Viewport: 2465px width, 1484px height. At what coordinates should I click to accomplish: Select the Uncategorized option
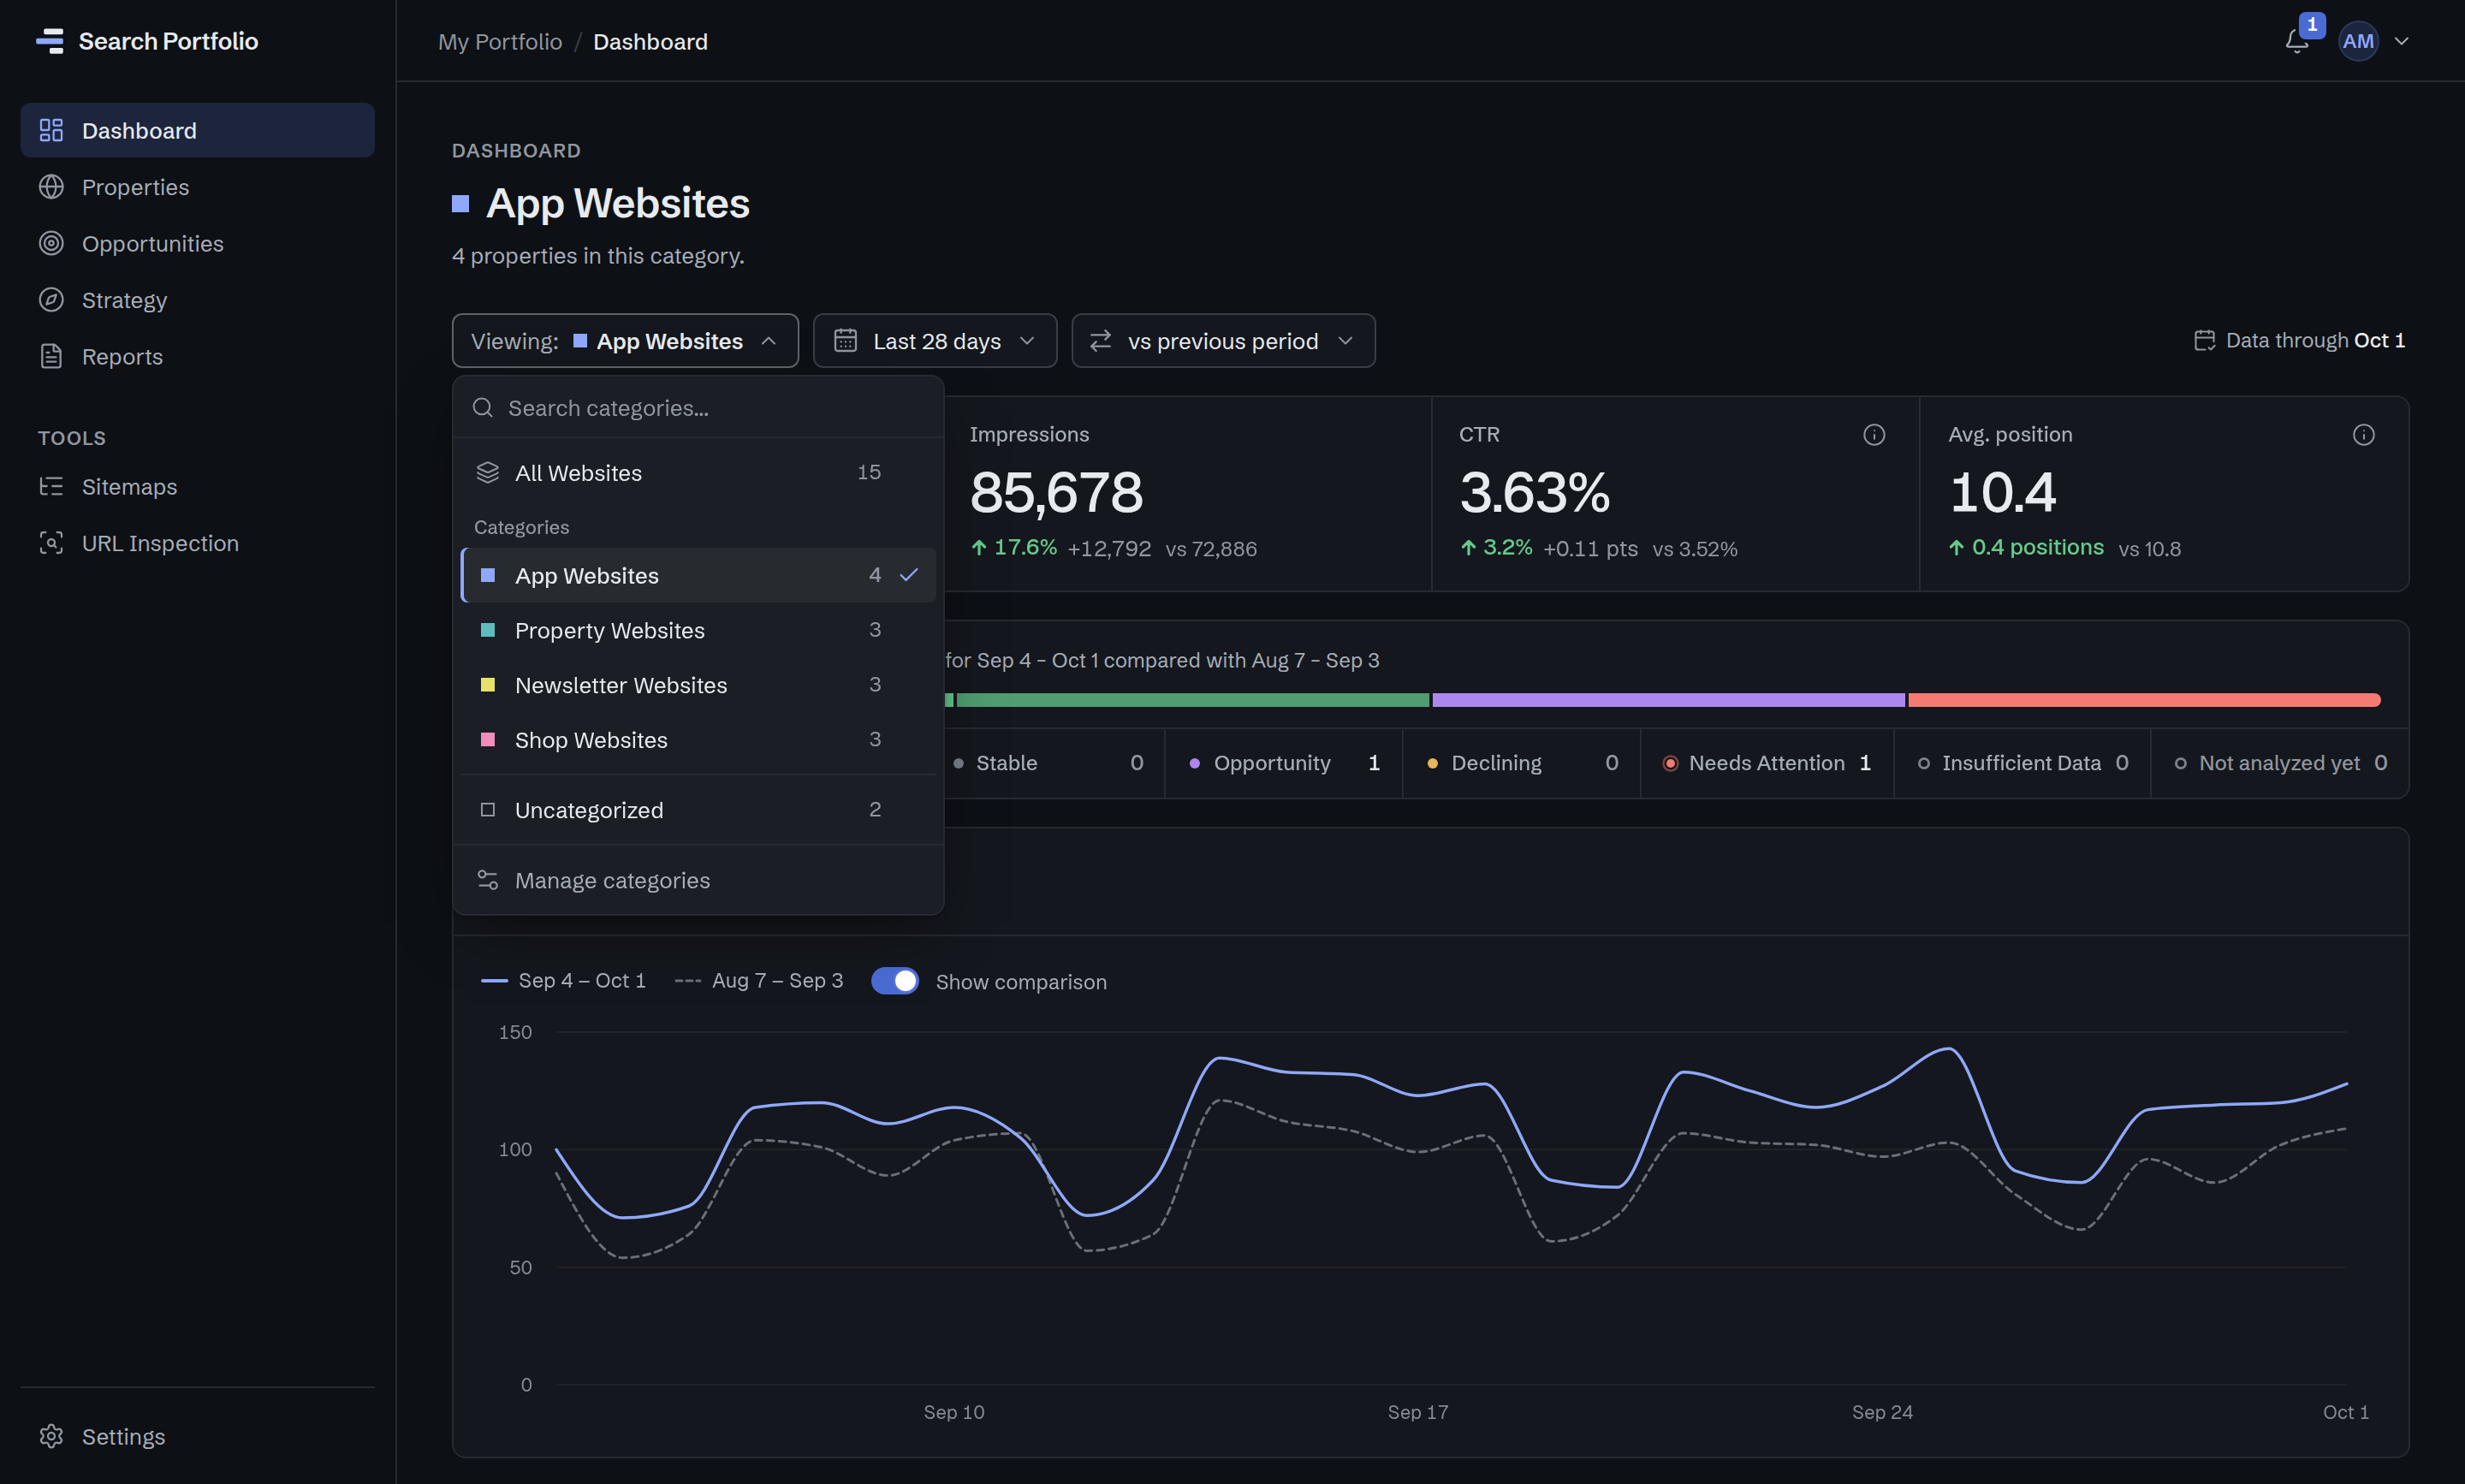click(x=698, y=810)
